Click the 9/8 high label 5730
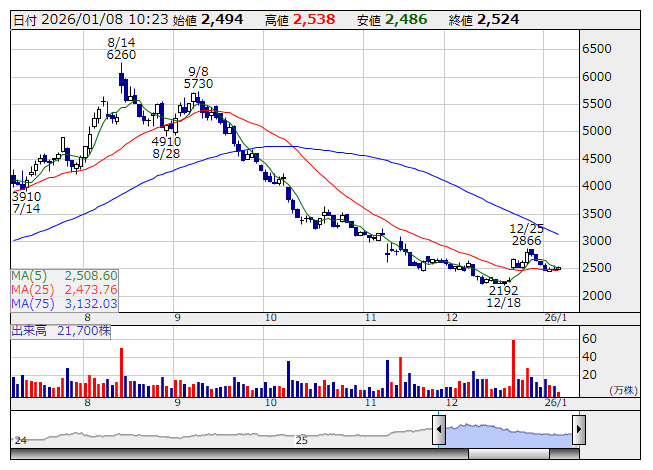Screen dimensions: 653x470 200,85
